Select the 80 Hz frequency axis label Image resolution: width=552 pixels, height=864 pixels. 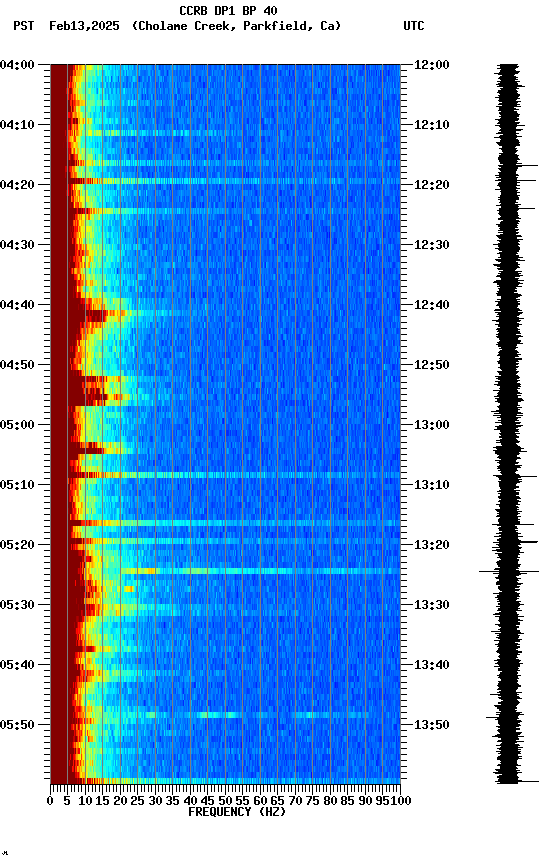pos(330,801)
